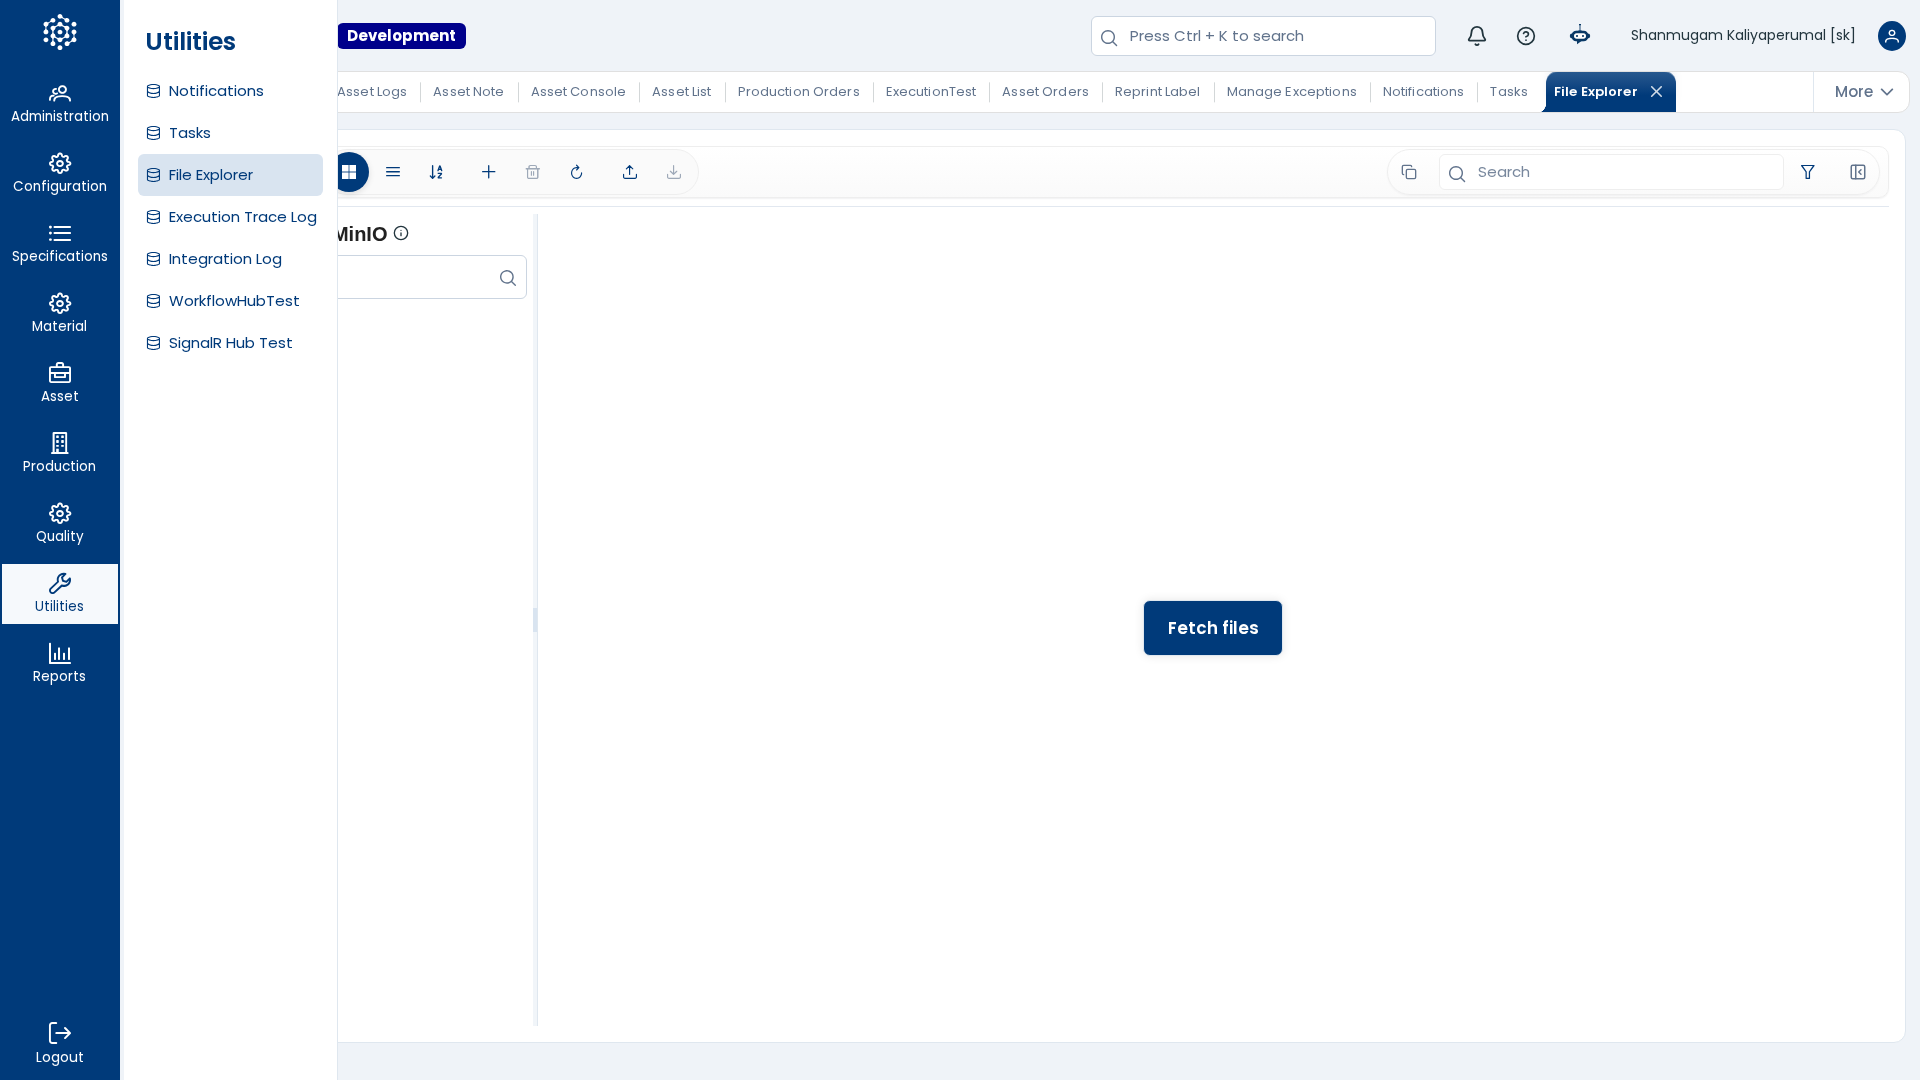This screenshot has width=1920, height=1080.
Task: Close the File Explorer tab
Action: [x=1657, y=92]
